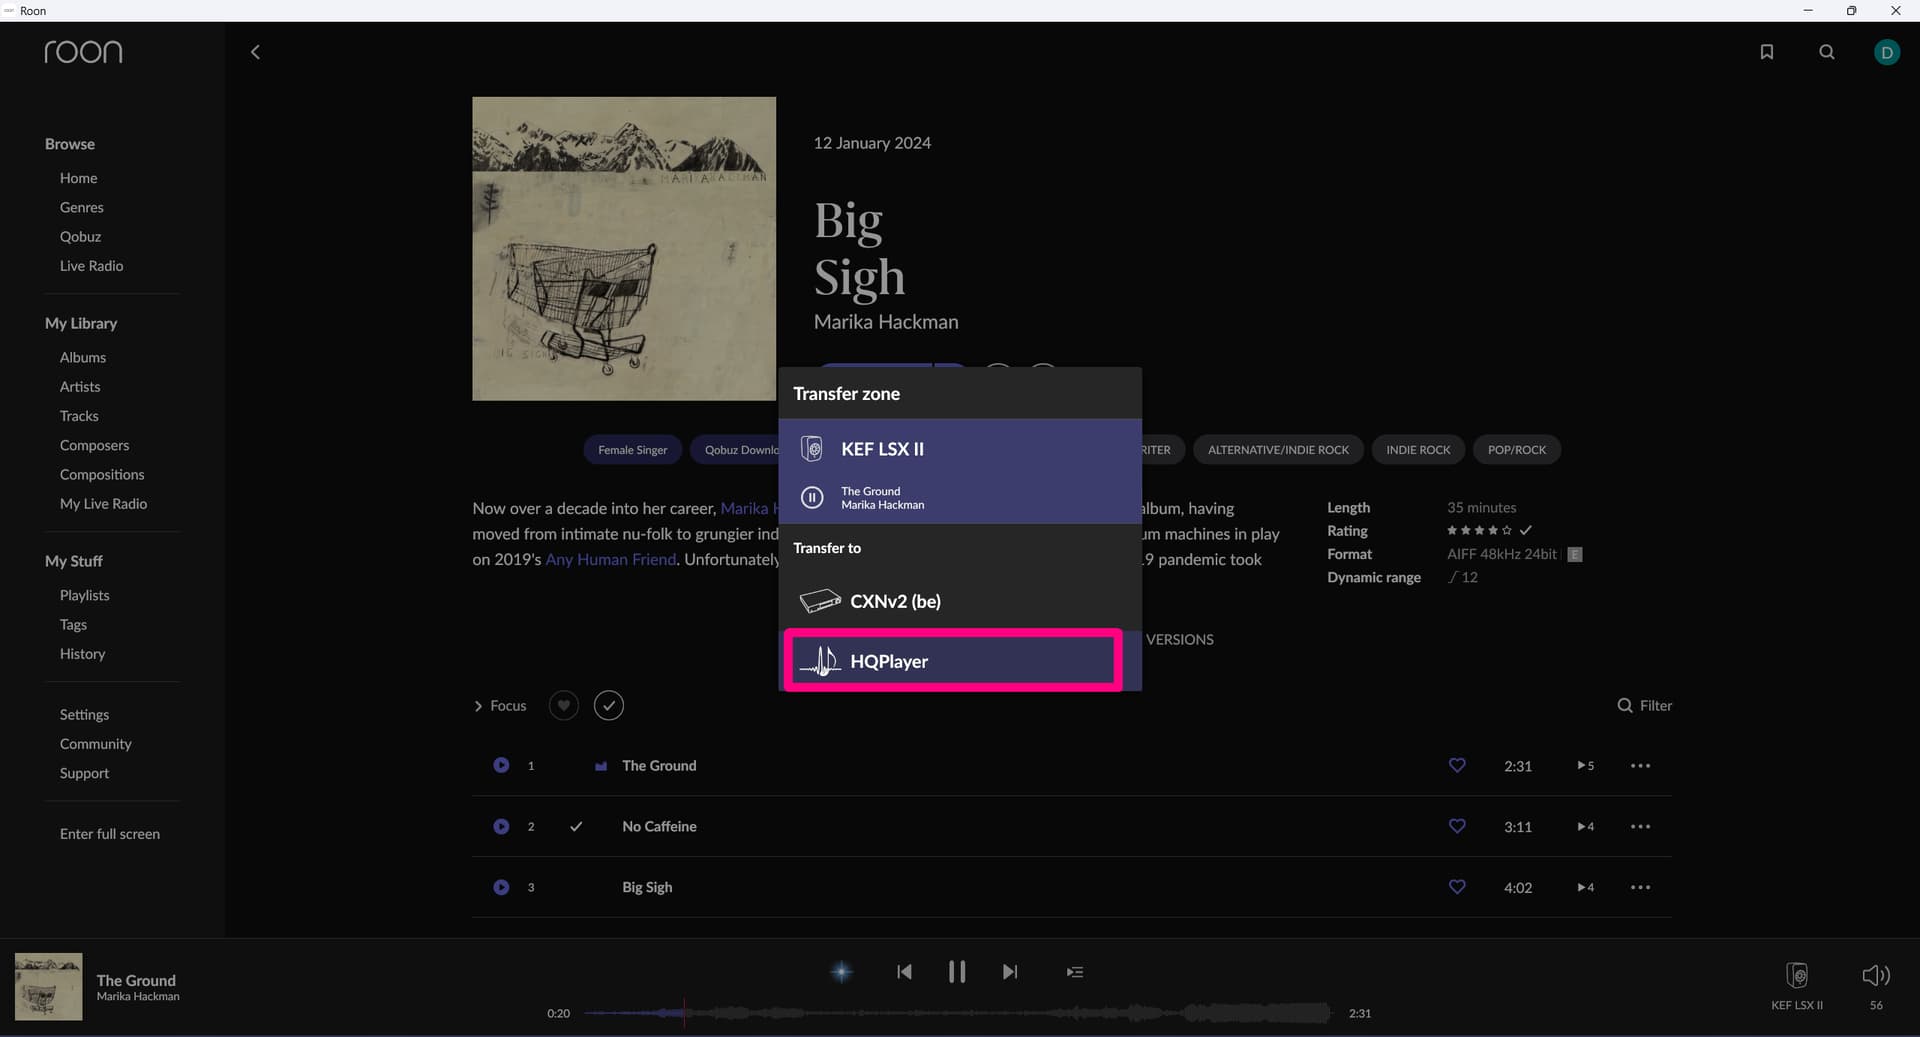The height and width of the screenshot is (1037, 1920).
Task: Open now playing title The Ground in footer
Action: 136,980
